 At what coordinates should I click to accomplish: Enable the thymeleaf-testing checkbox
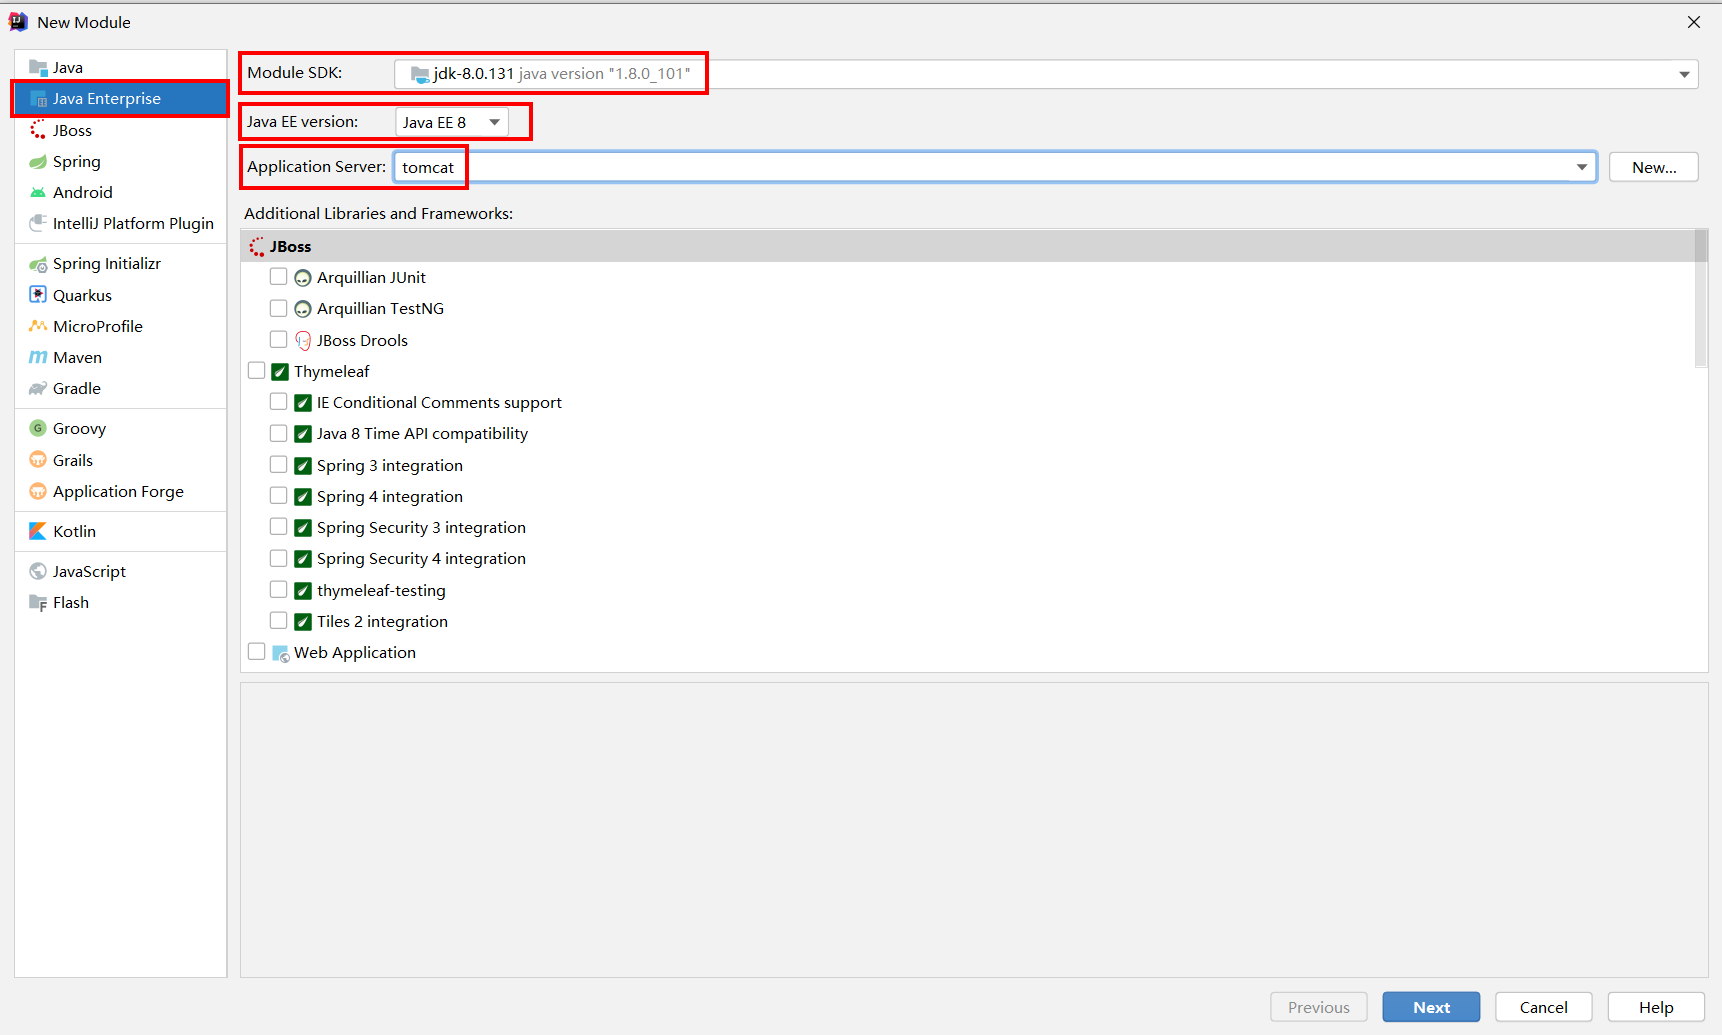(279, 589)
